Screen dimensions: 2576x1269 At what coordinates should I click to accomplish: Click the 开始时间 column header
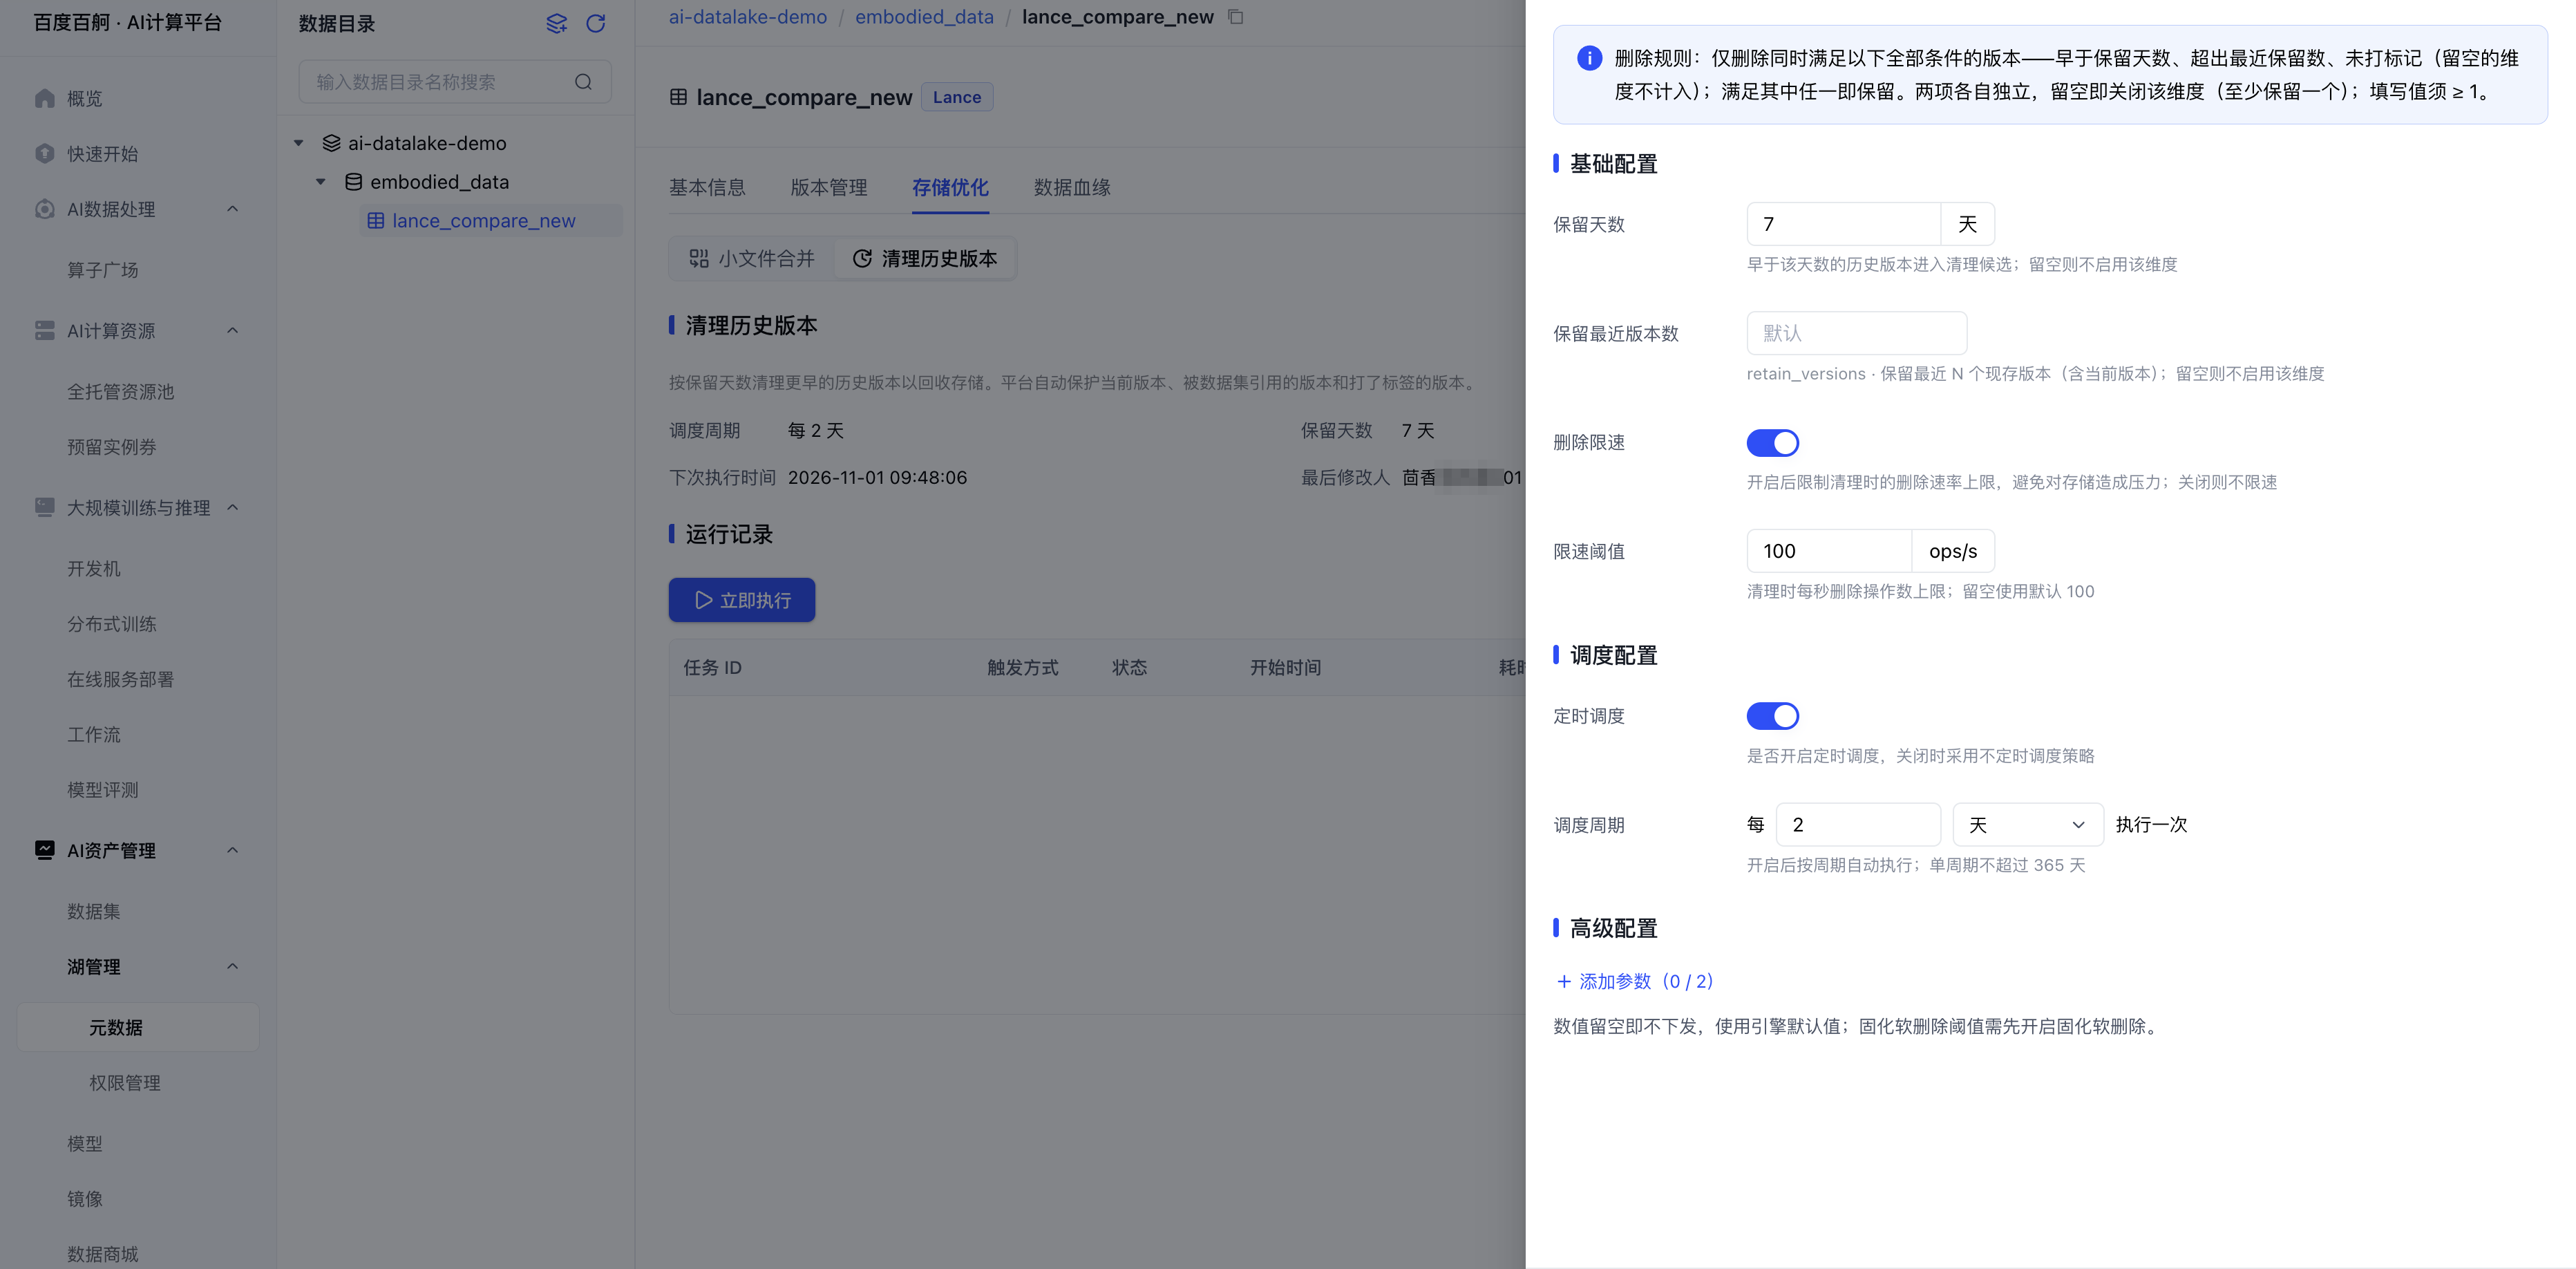(1285, 667)
